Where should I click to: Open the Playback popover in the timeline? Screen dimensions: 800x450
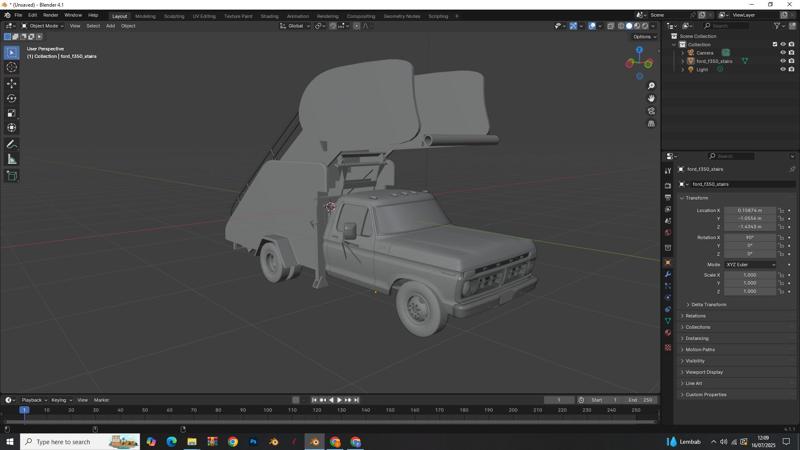[33, 400]
